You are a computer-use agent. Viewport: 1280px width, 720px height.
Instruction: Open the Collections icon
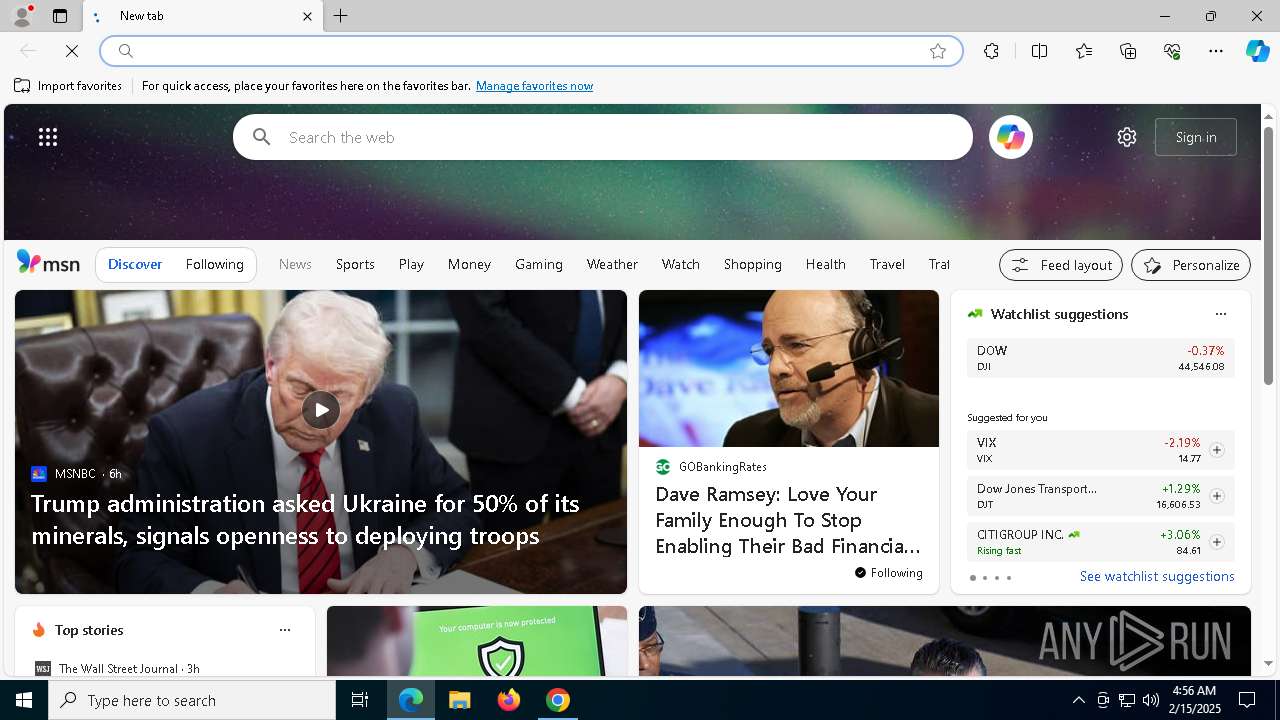click(1128, 51)
